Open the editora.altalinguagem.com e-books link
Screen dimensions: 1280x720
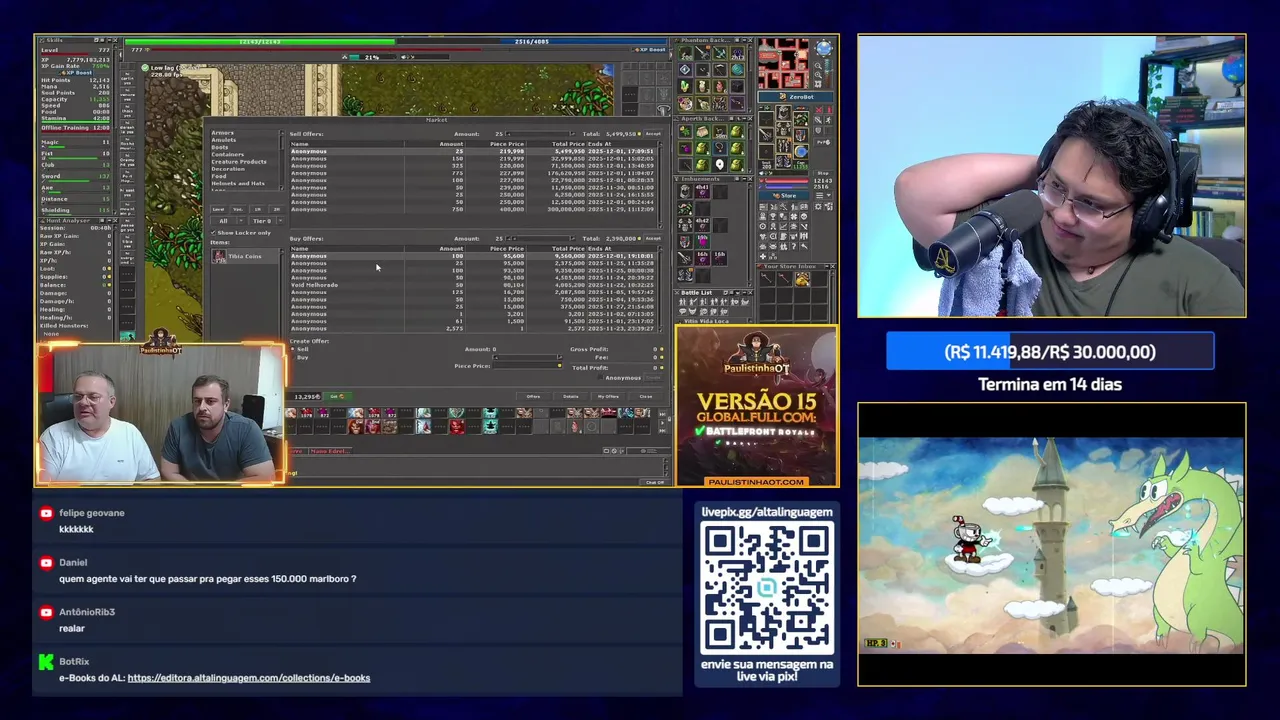coord(249,678)
